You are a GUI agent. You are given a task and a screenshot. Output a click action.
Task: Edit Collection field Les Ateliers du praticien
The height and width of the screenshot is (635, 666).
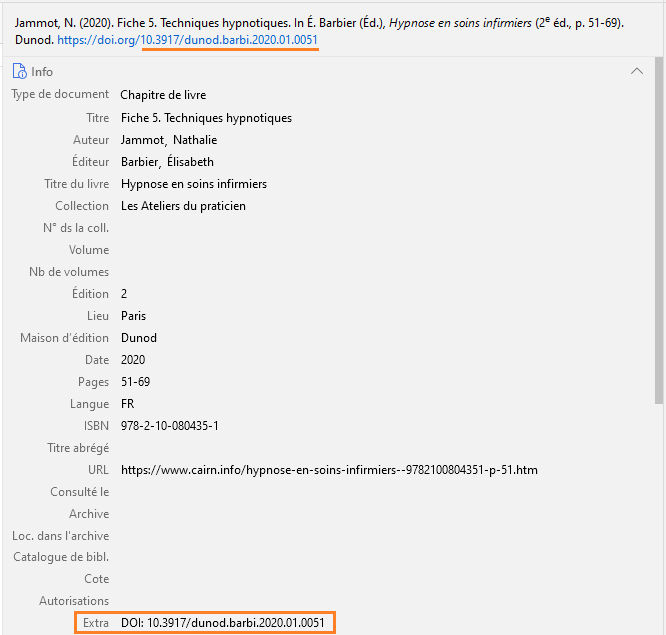[183, 206]
